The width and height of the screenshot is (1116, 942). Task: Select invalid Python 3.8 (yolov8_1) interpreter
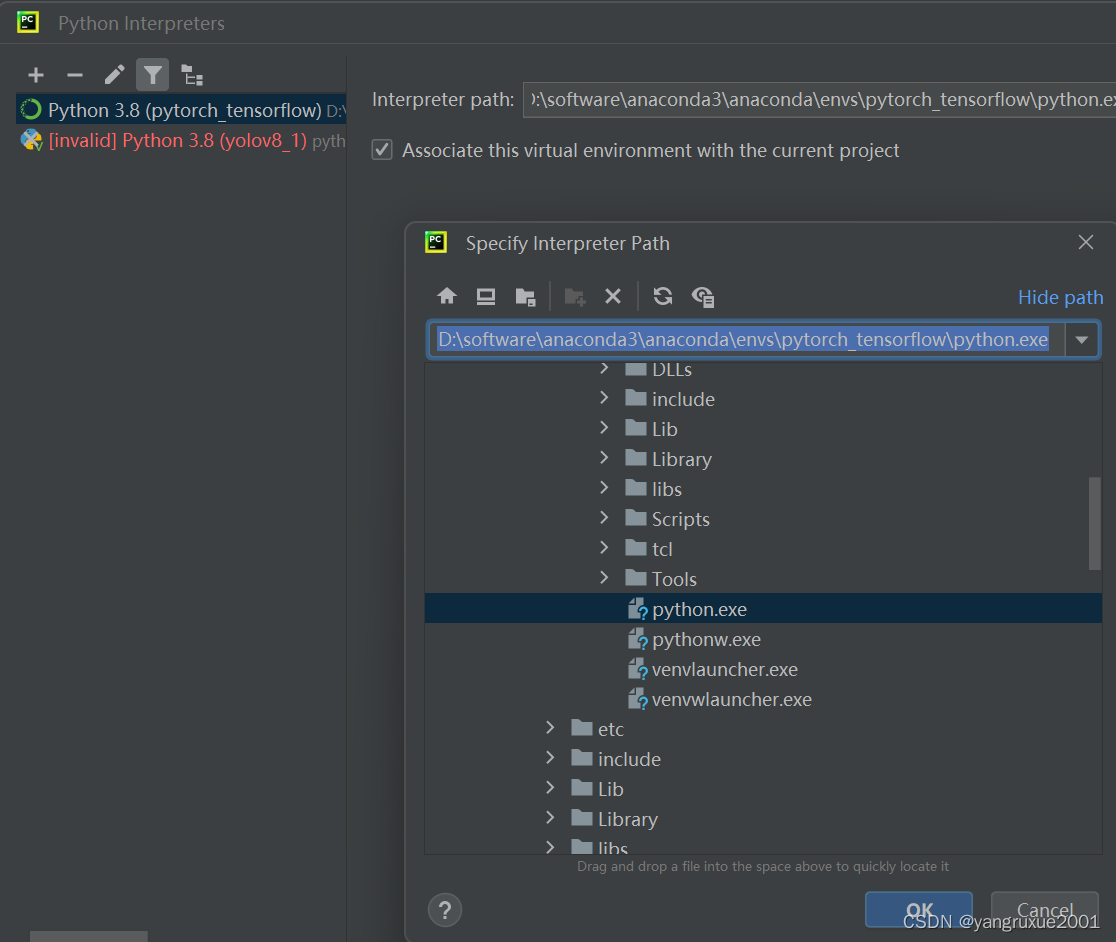[x=181, y=140]
